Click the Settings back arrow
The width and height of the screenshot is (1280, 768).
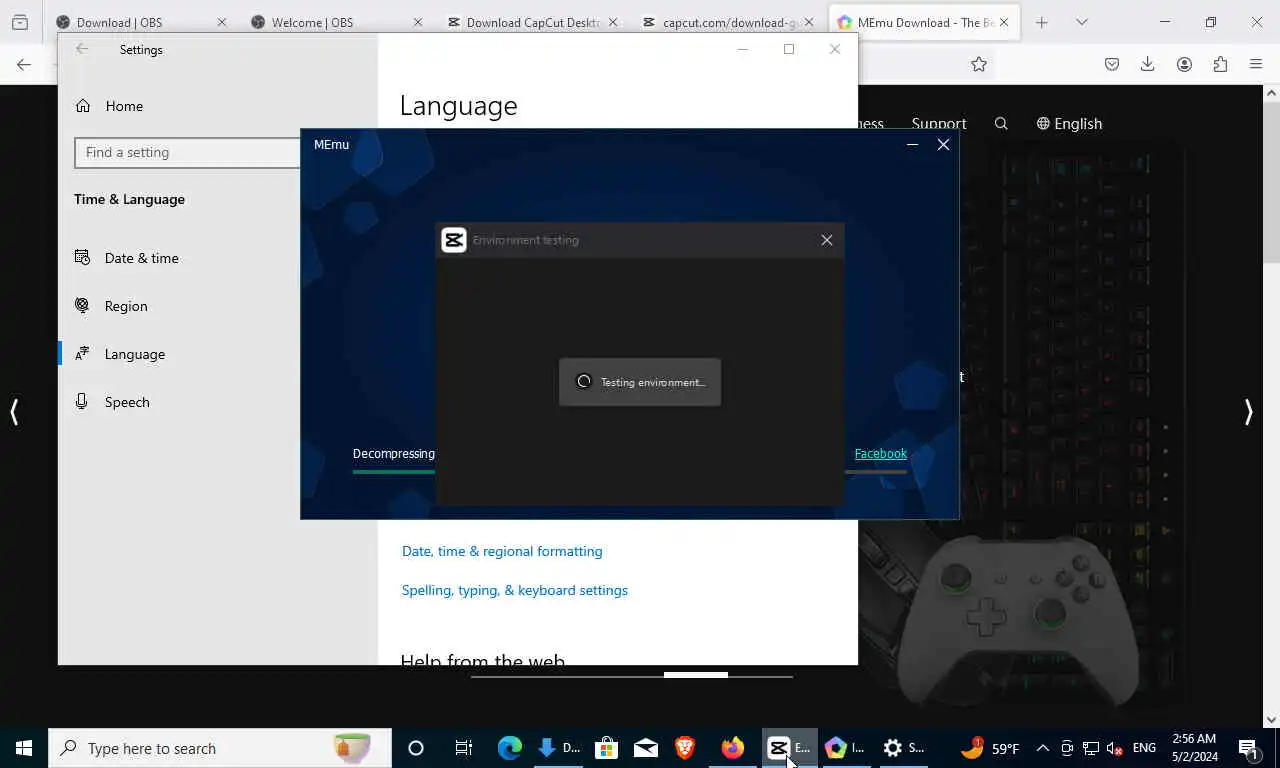pos(82,49)
